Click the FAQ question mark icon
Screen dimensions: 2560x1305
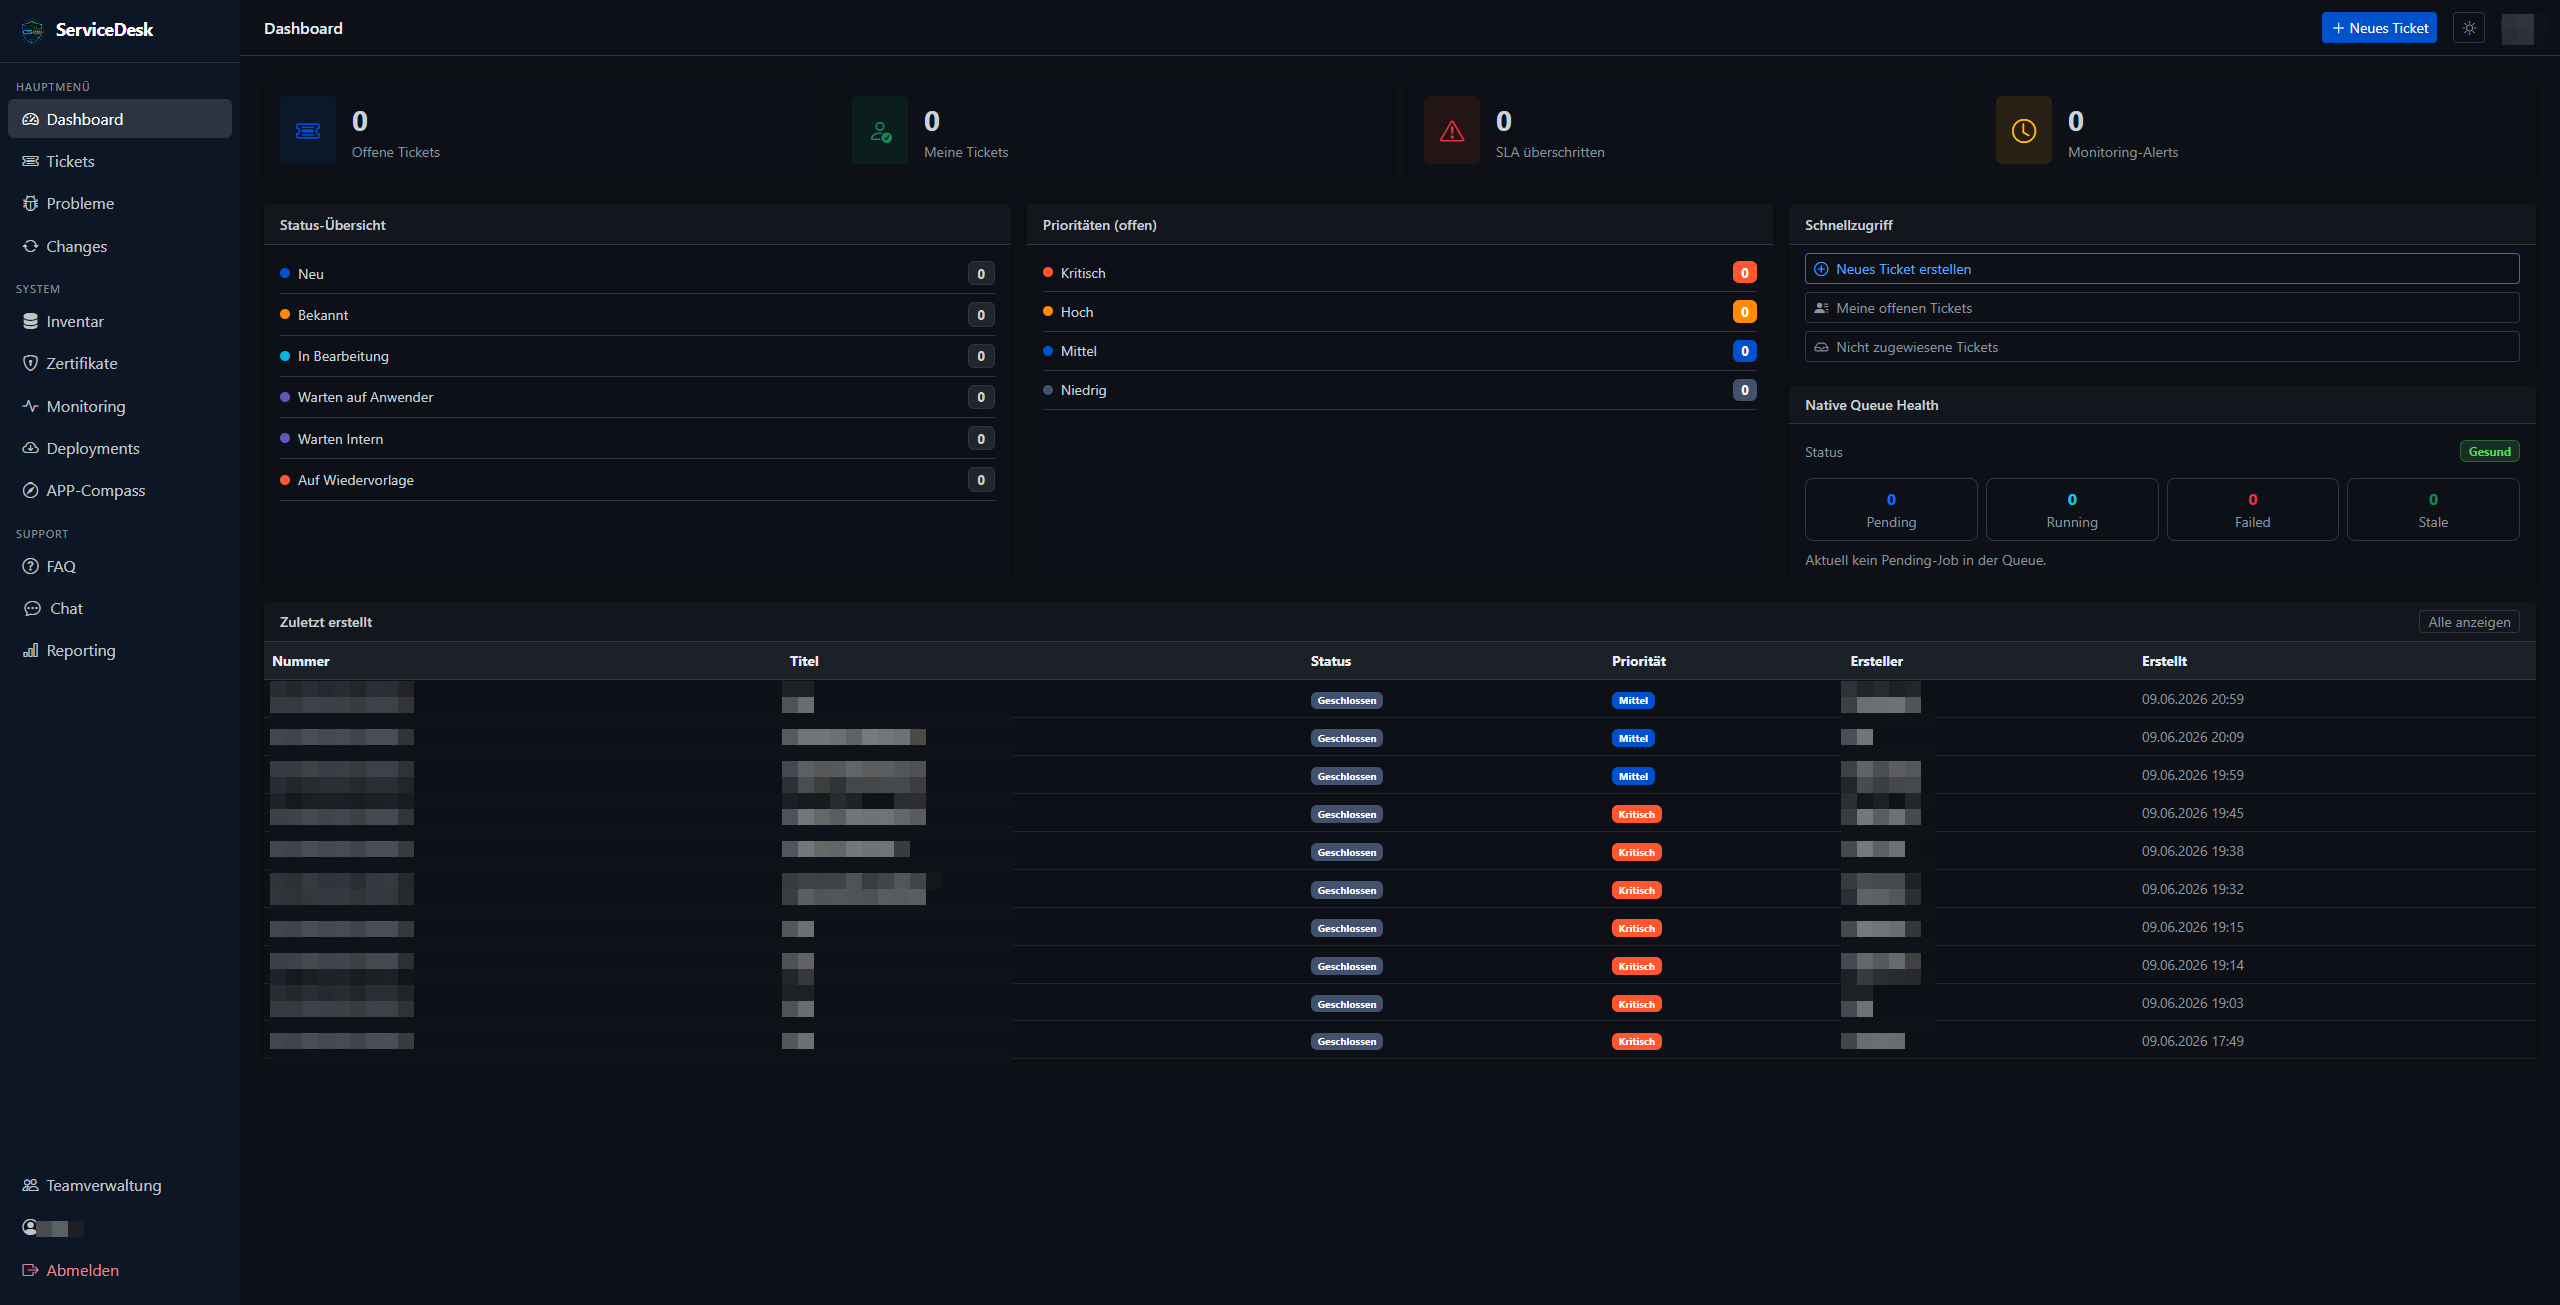[x=30, y=566]
